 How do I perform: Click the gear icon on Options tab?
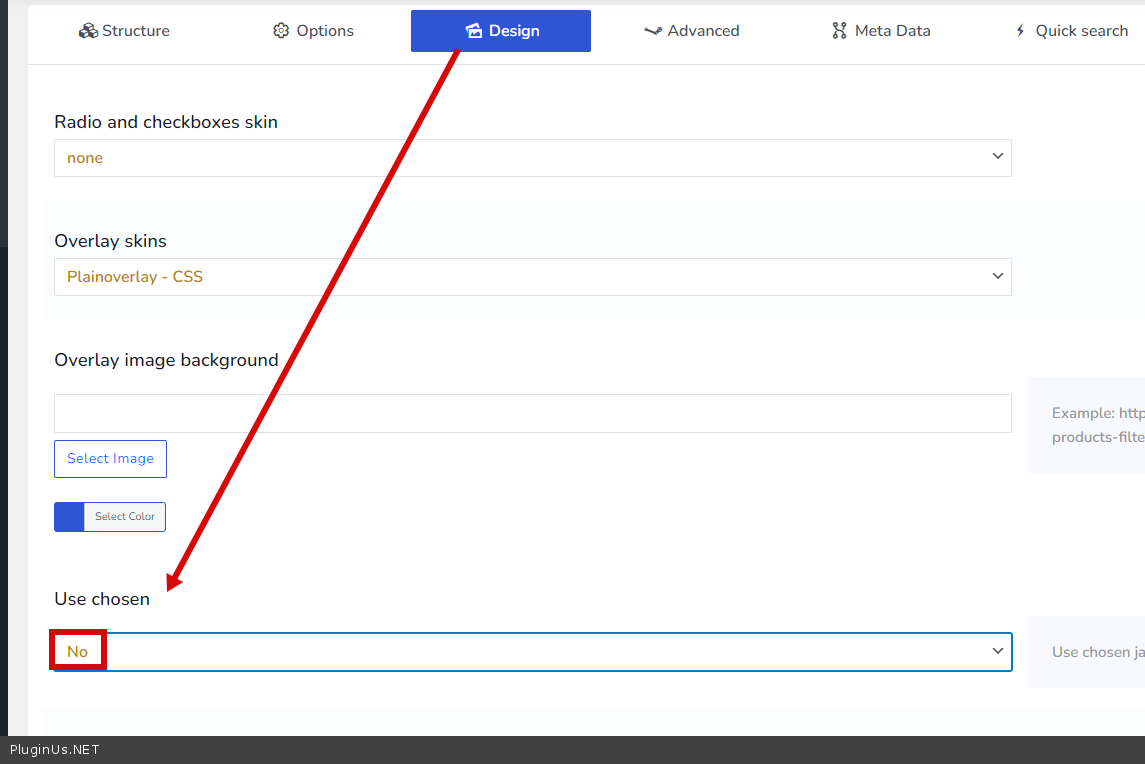281,31
